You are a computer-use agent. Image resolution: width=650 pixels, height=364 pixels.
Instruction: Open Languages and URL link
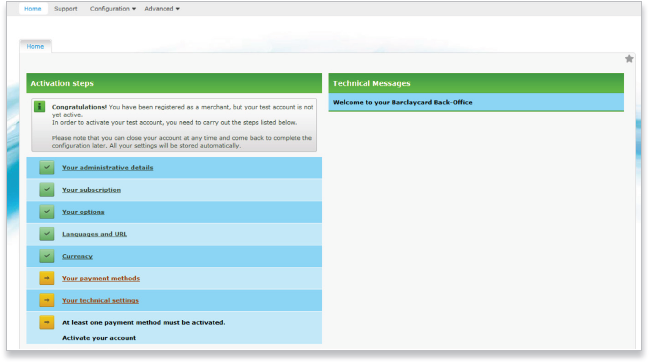point(95,234)
